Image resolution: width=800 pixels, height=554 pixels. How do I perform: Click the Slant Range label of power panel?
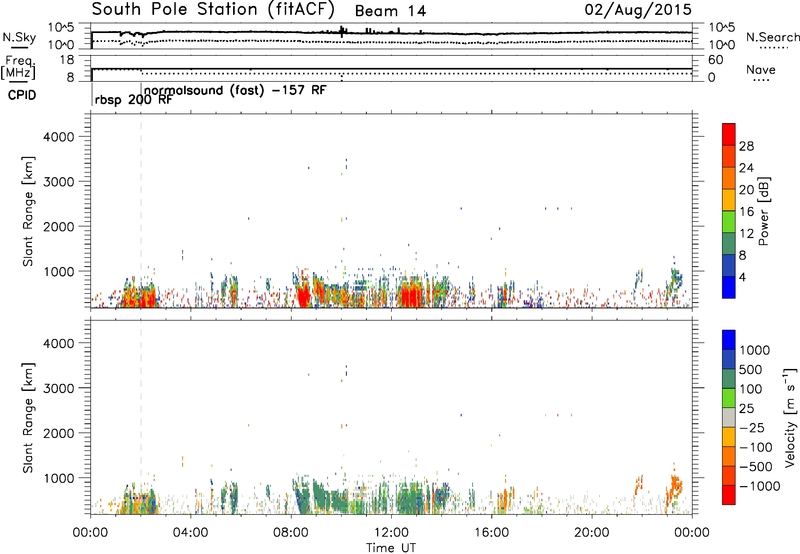point(28,211)
